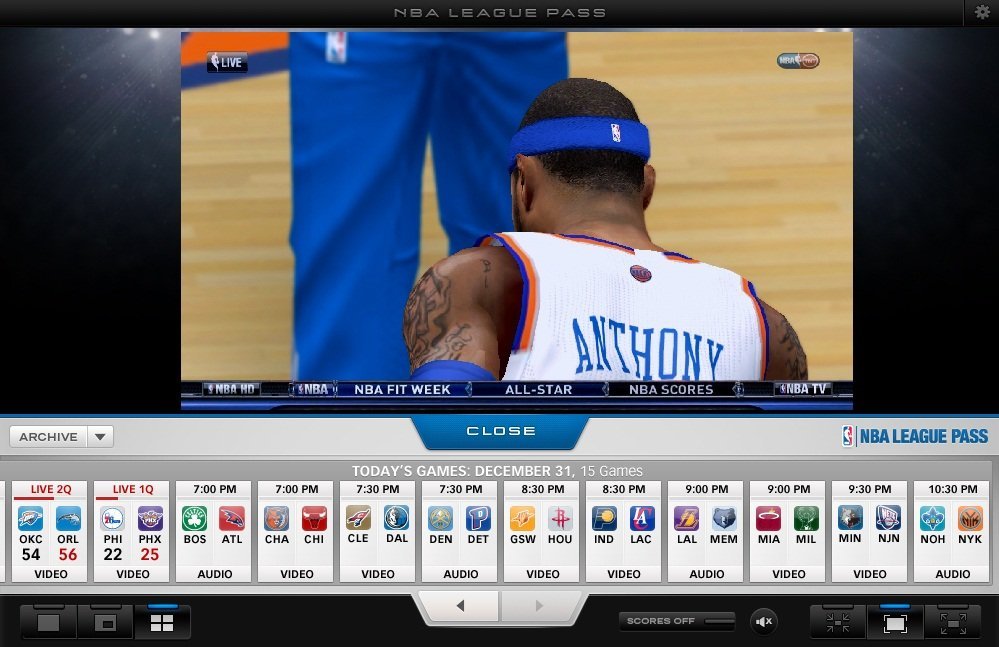This screenshot has width=999, height=647.
Task: Go to previous games page
Action: click(x=460, y=606)
